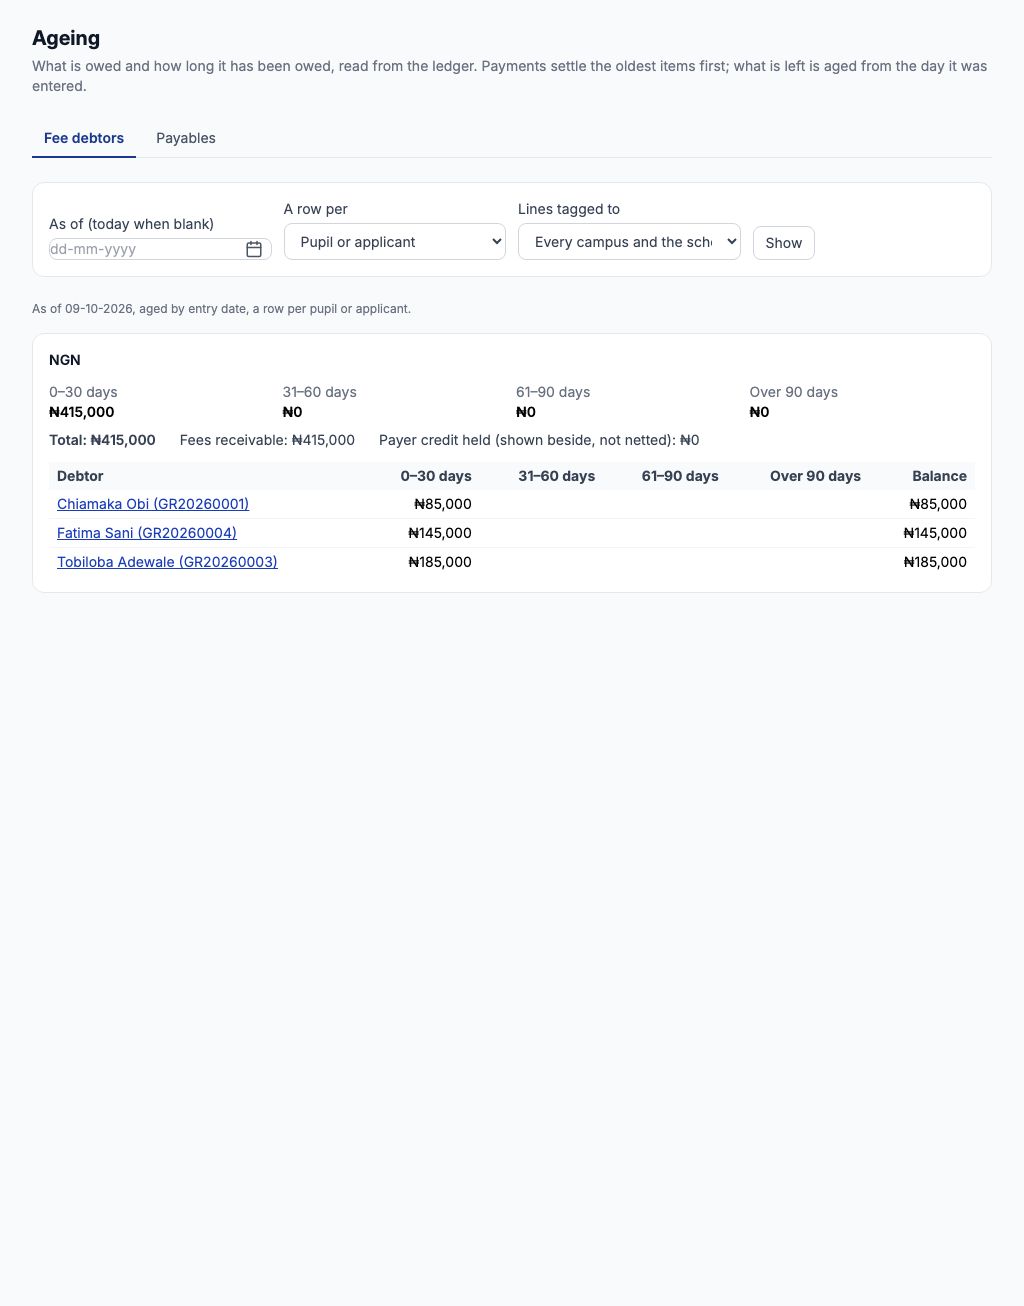Viewport: 1024px width, 1306px height.
Task: Click the ₦415,000 0–30 days summary amount
Action: point(82,412)
